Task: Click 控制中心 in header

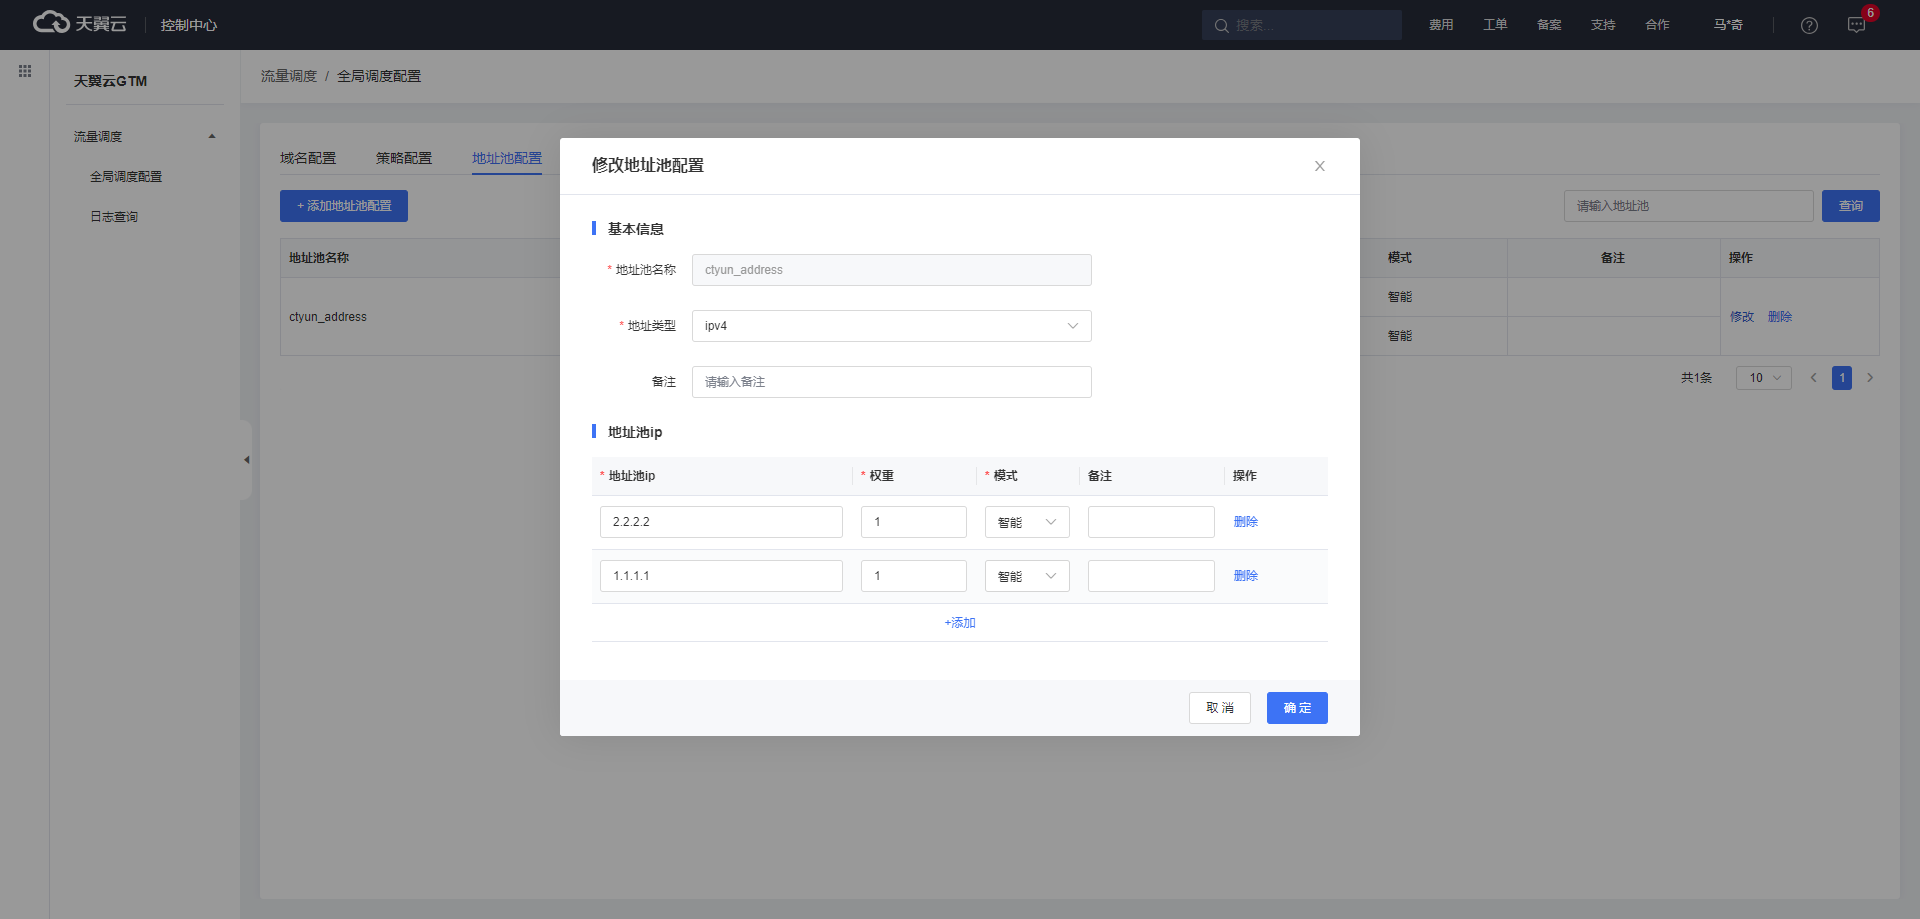Action: 189,25
